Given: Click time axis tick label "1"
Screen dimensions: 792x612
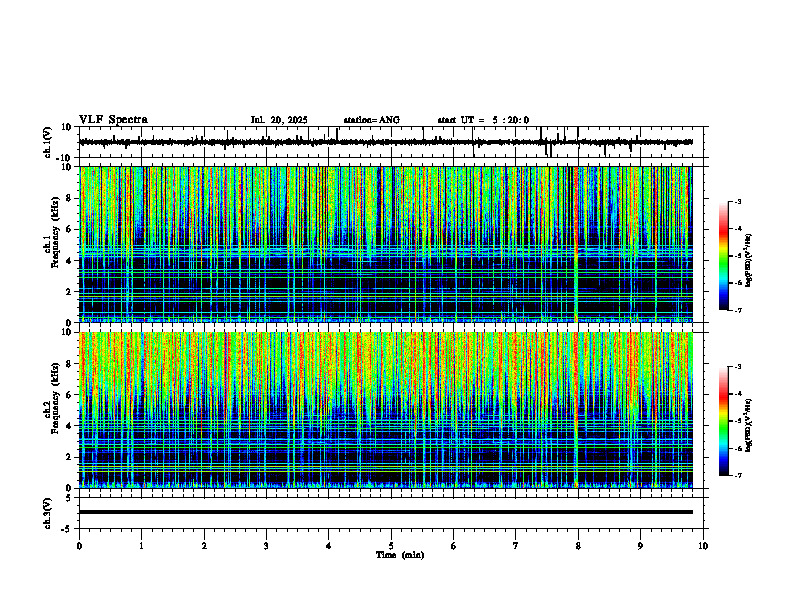Looking at the screenshot, I should [141, 546].
